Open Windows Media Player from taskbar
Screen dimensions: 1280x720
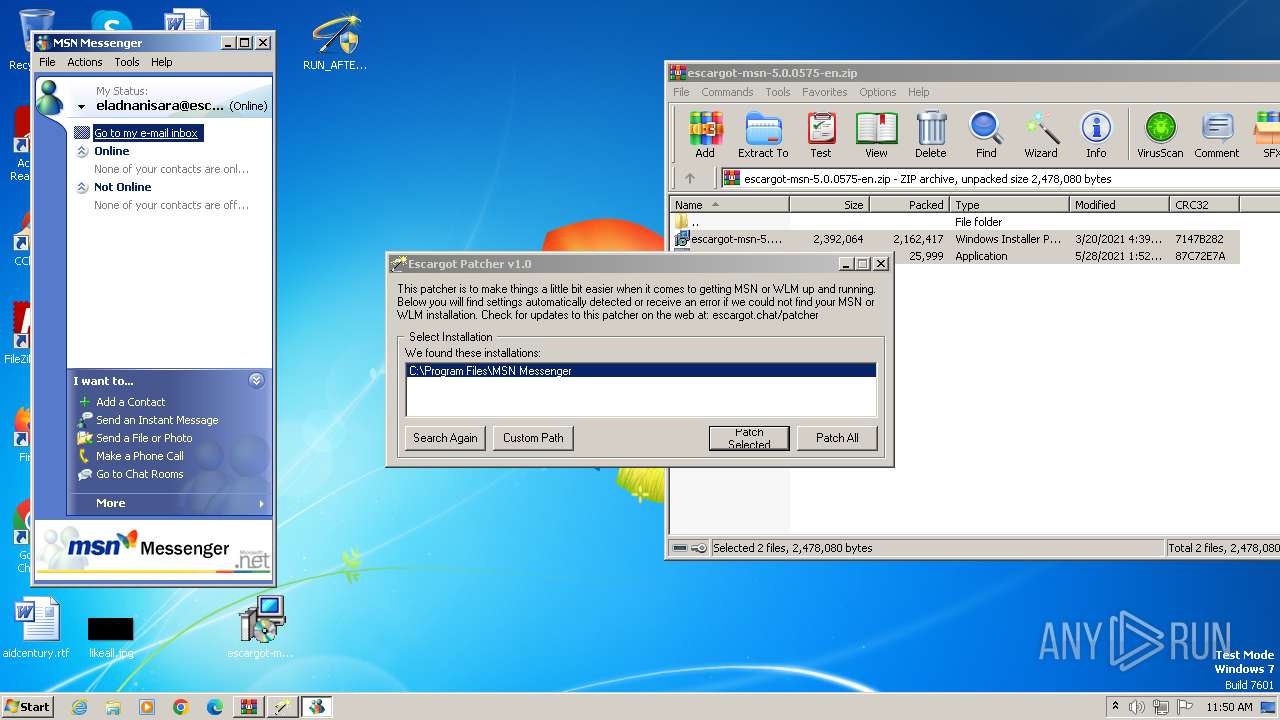coord(147,707)
